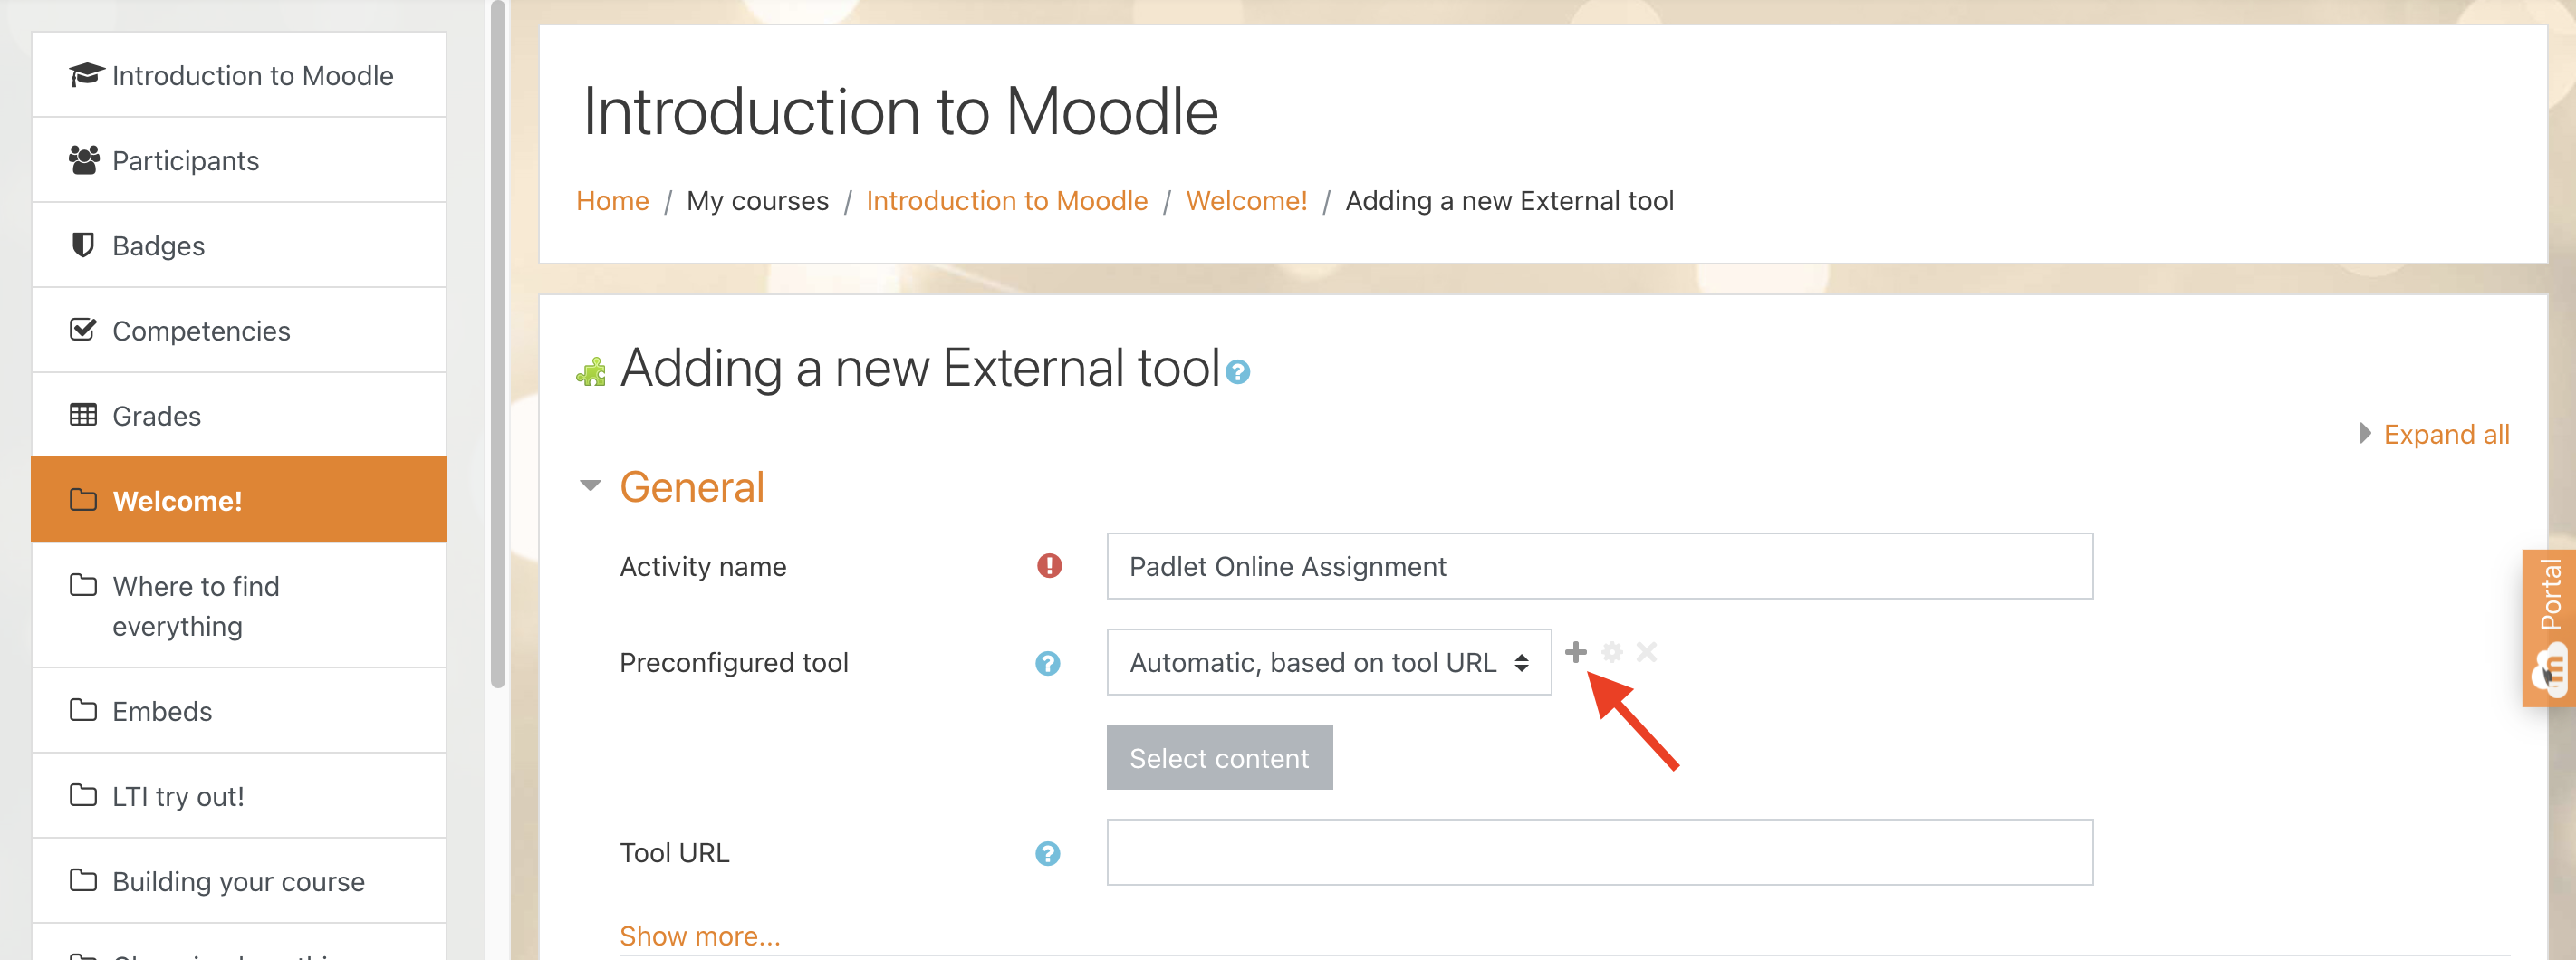Click the help icon for Preconfigured tool

pos(1047,663)
